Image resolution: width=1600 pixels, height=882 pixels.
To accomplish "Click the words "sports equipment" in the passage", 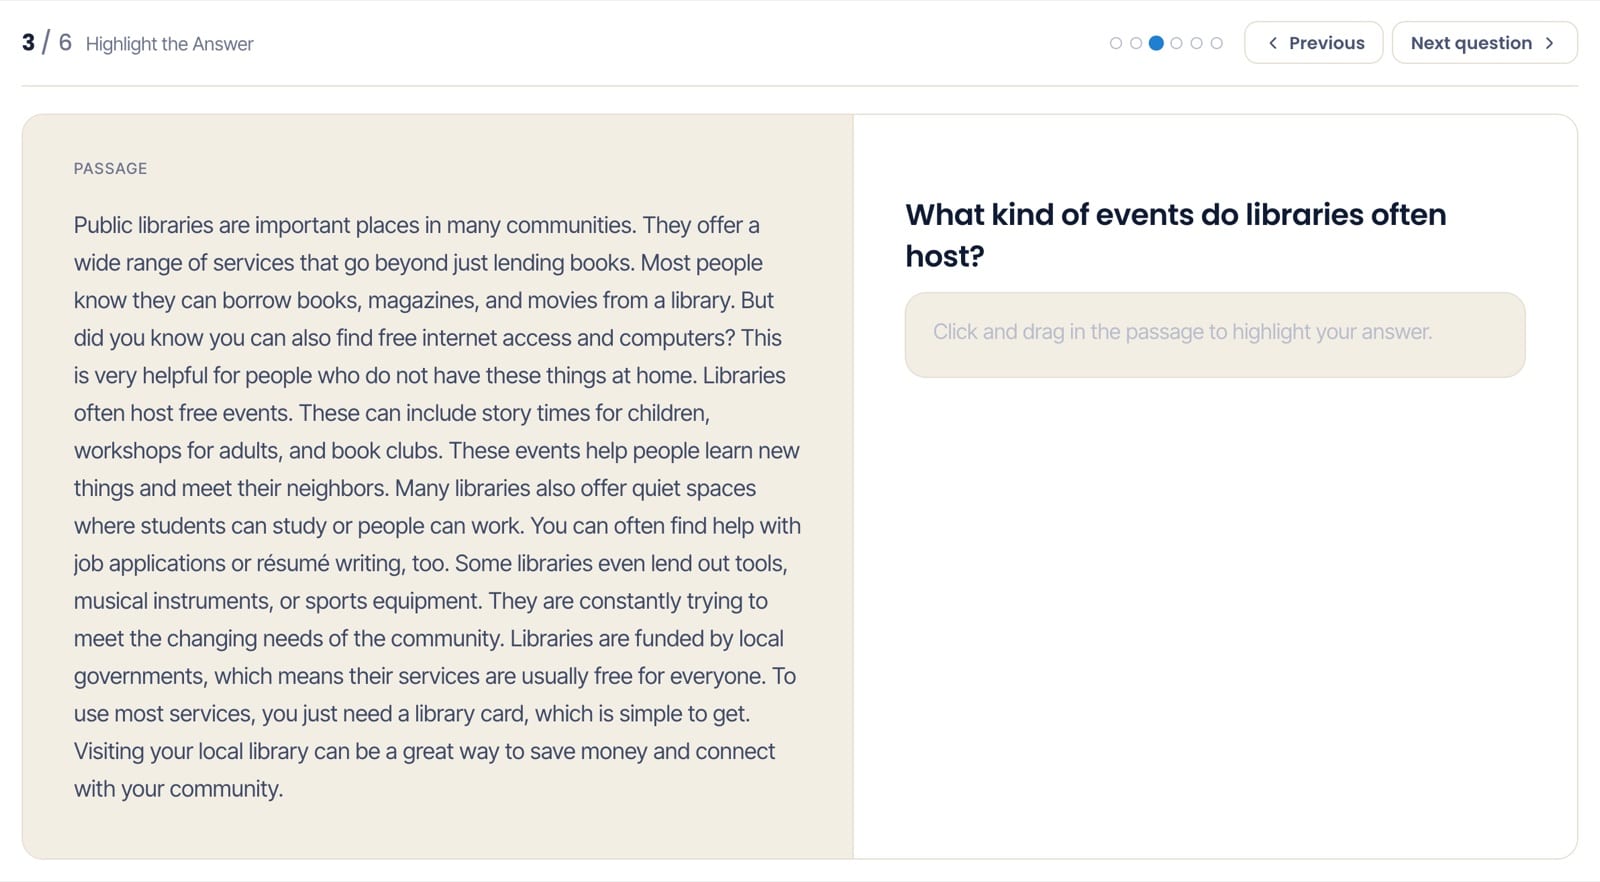I will click(x=393, y=601).
